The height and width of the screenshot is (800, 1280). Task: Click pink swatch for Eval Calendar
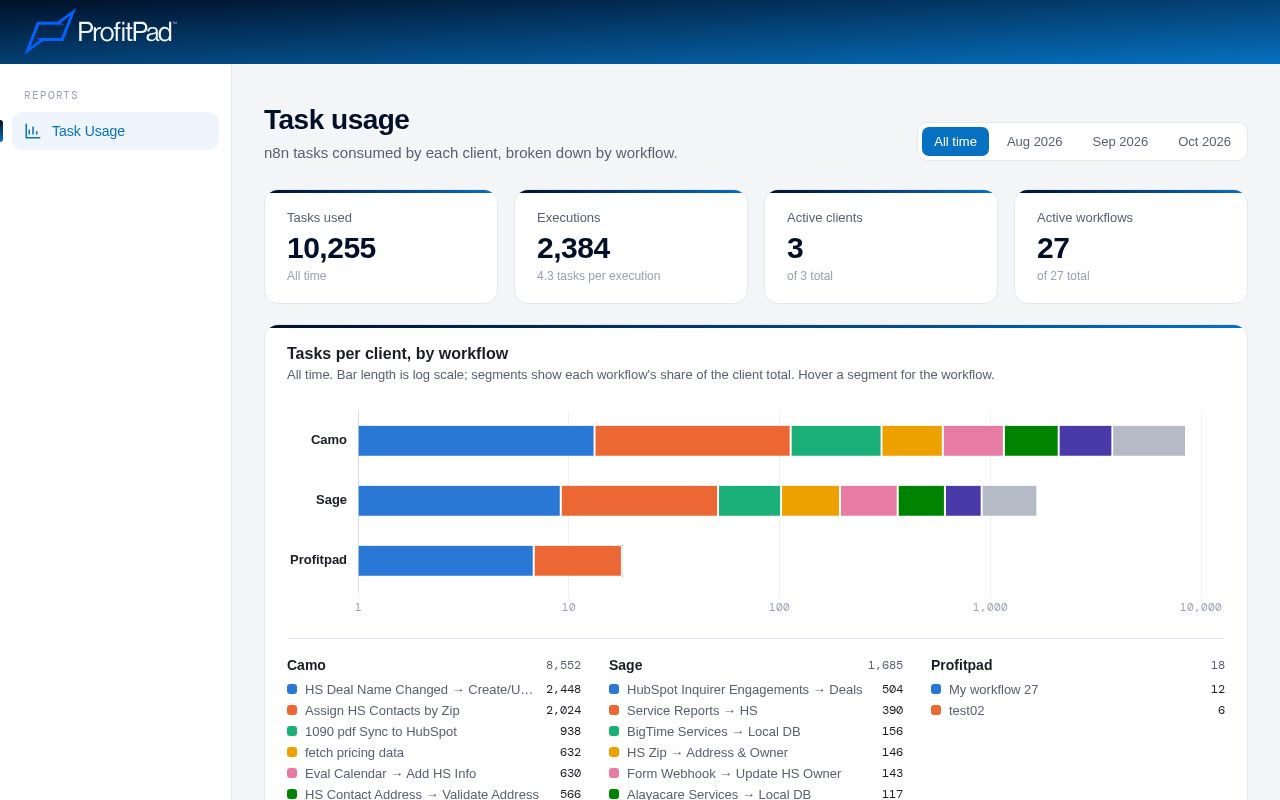point(292,773)
